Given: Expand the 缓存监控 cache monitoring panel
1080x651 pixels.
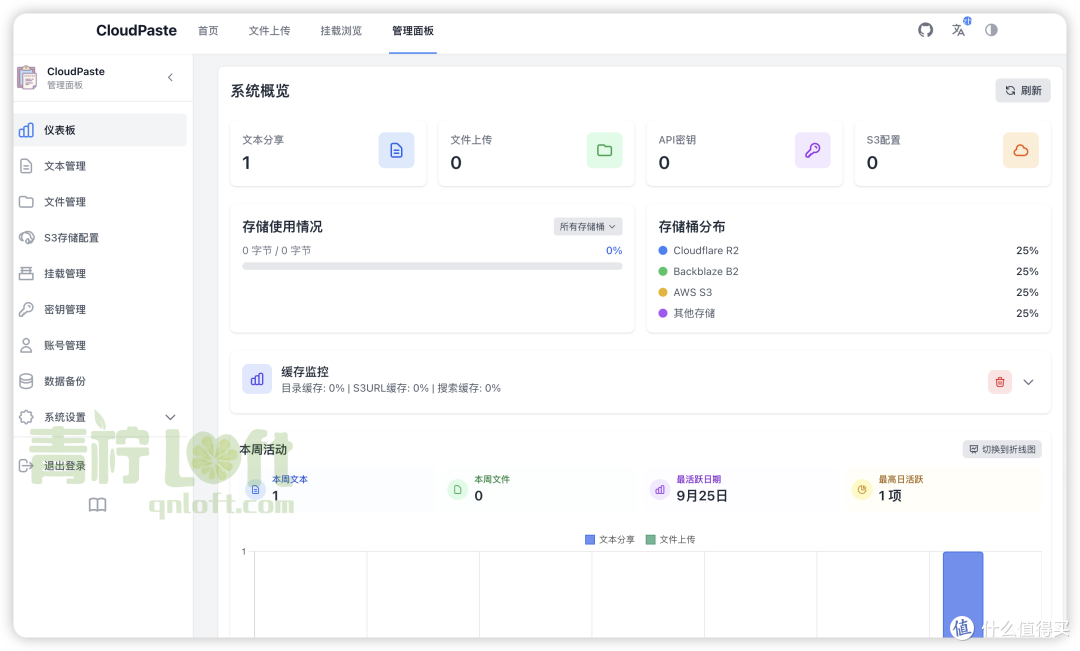Looking at the screenshot, I should click(1028, 382).
